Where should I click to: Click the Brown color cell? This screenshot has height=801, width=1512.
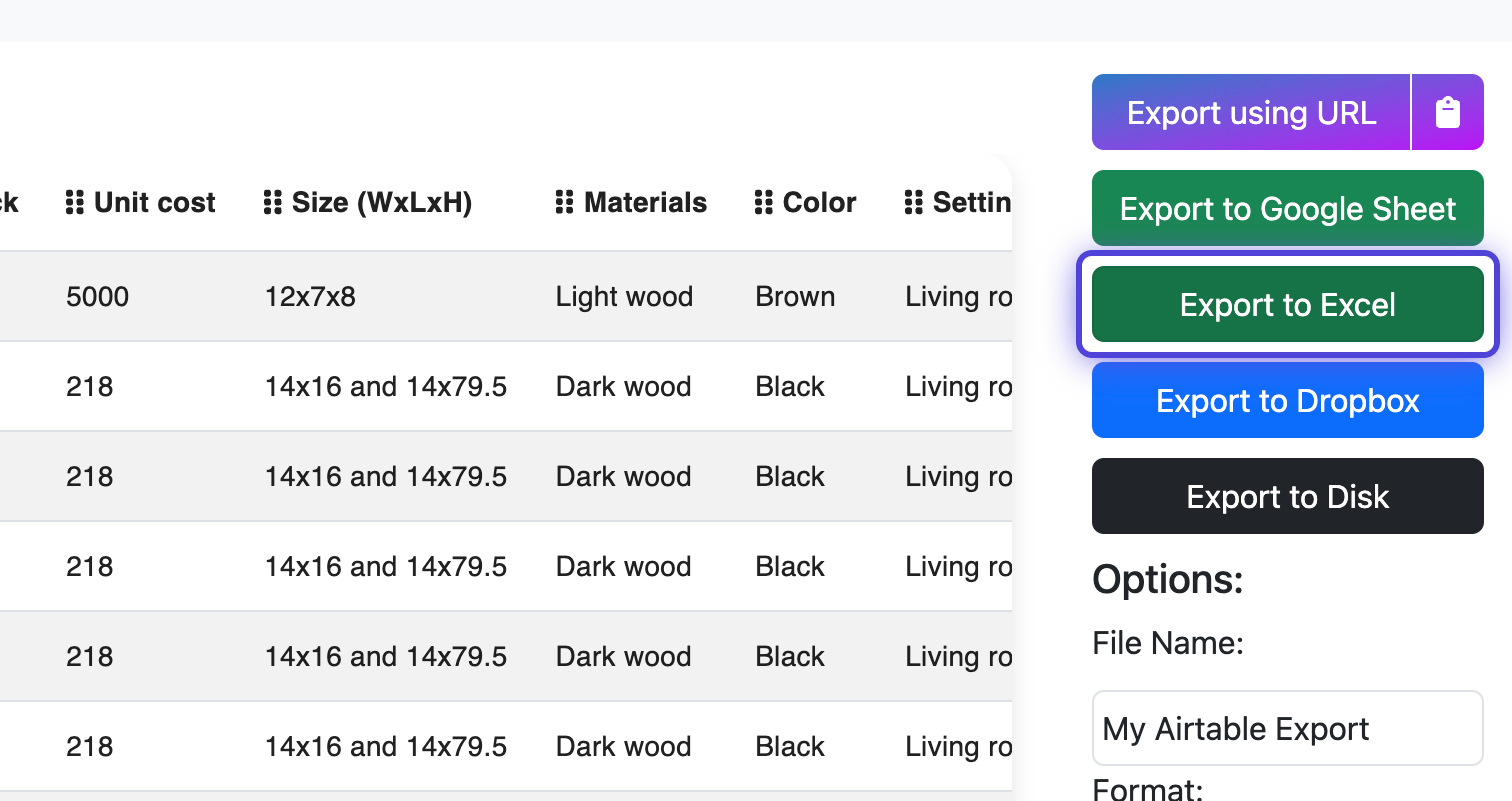[795, 296]
